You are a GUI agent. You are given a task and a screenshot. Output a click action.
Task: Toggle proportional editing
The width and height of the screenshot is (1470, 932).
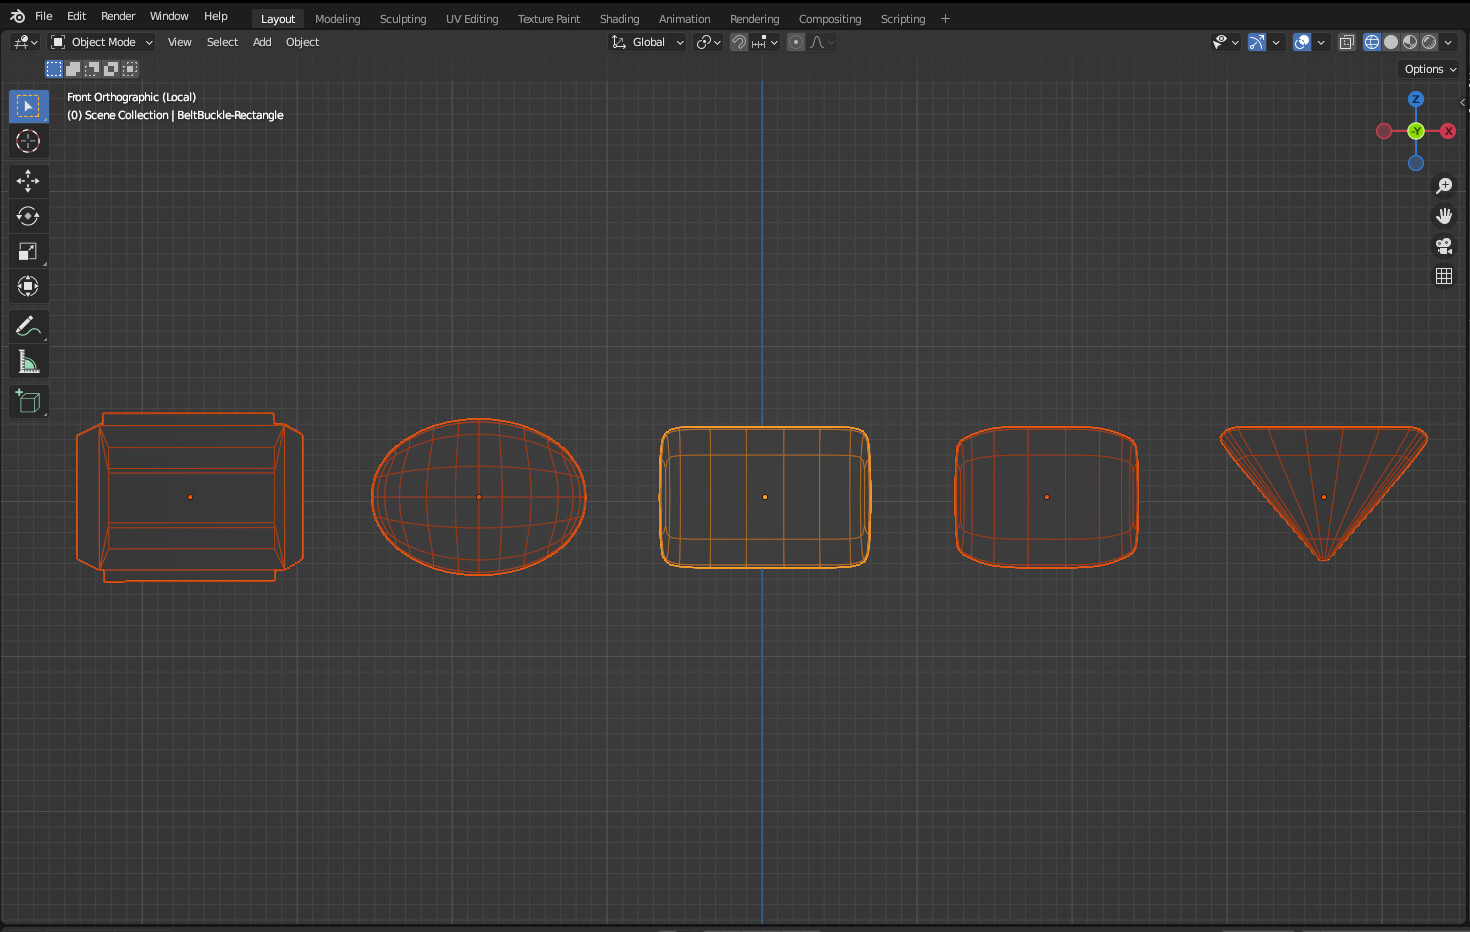[796, 42]
